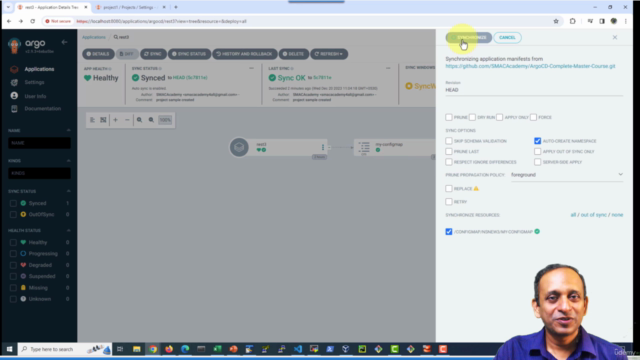The height and width of the screenshot is (360, 640).
Task: Filter by OutOfSync status
Action: [x=13, y=214]
